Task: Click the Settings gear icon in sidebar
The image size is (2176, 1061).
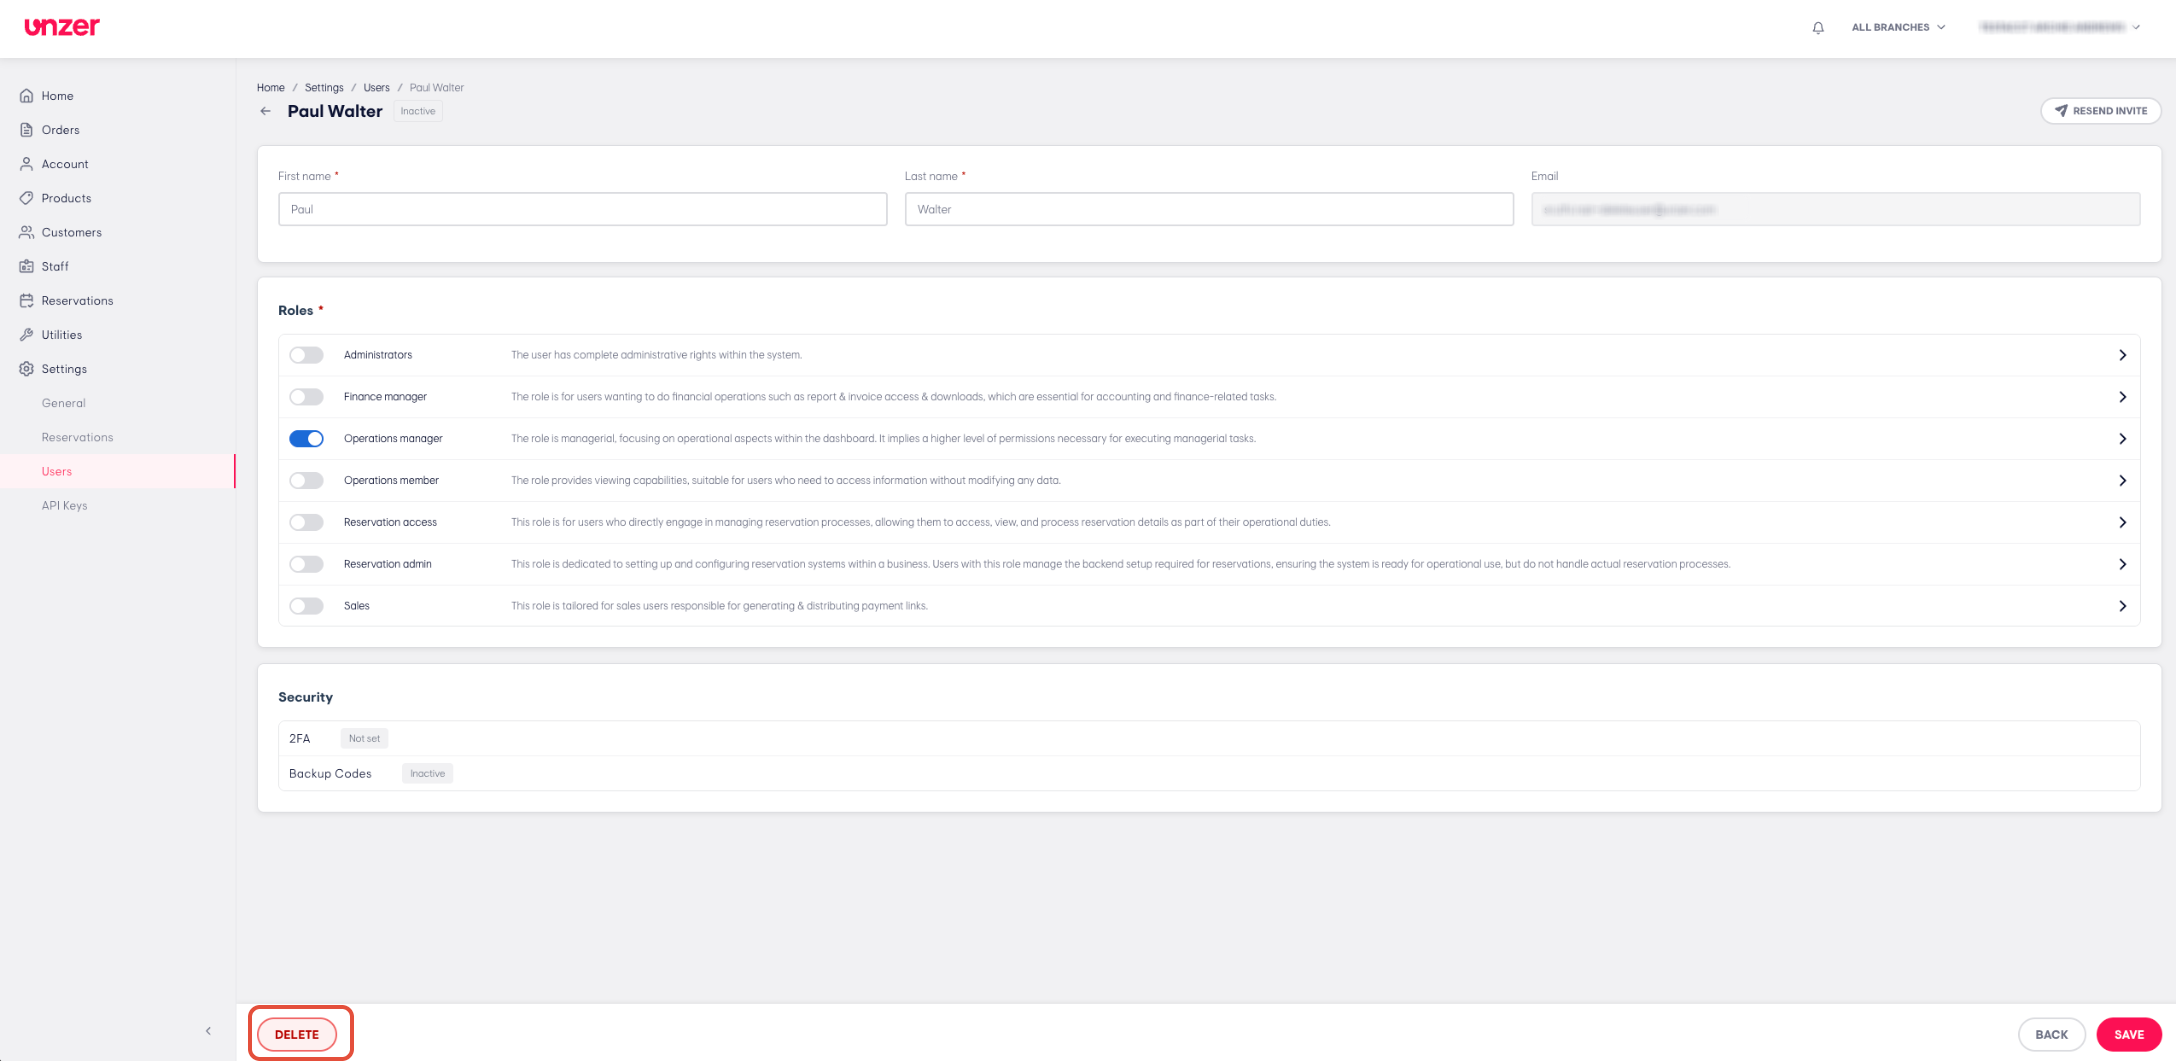Action: tap(26, 369)
